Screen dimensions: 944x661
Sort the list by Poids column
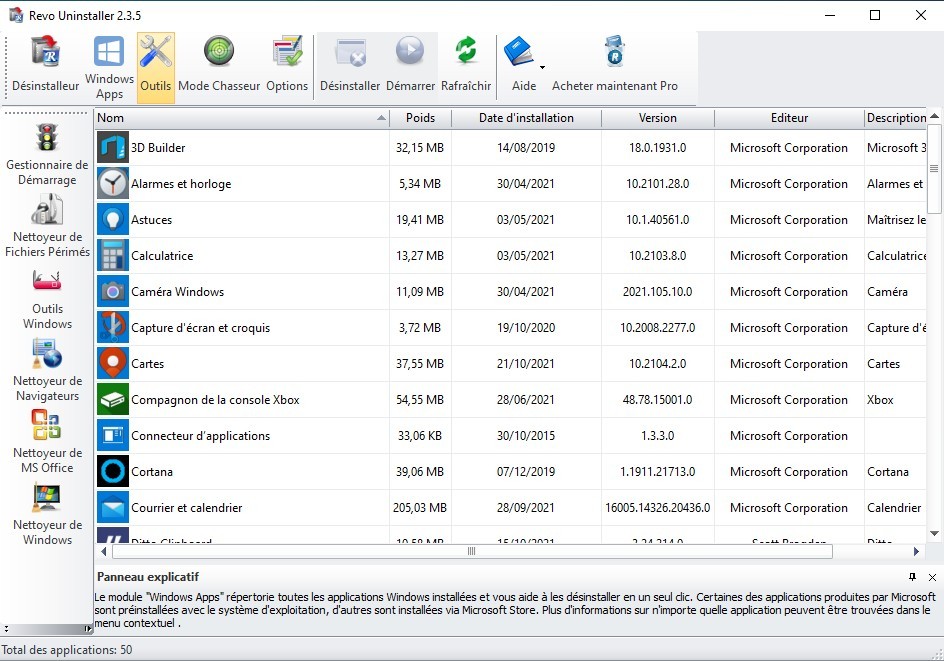tap(420, 118)
